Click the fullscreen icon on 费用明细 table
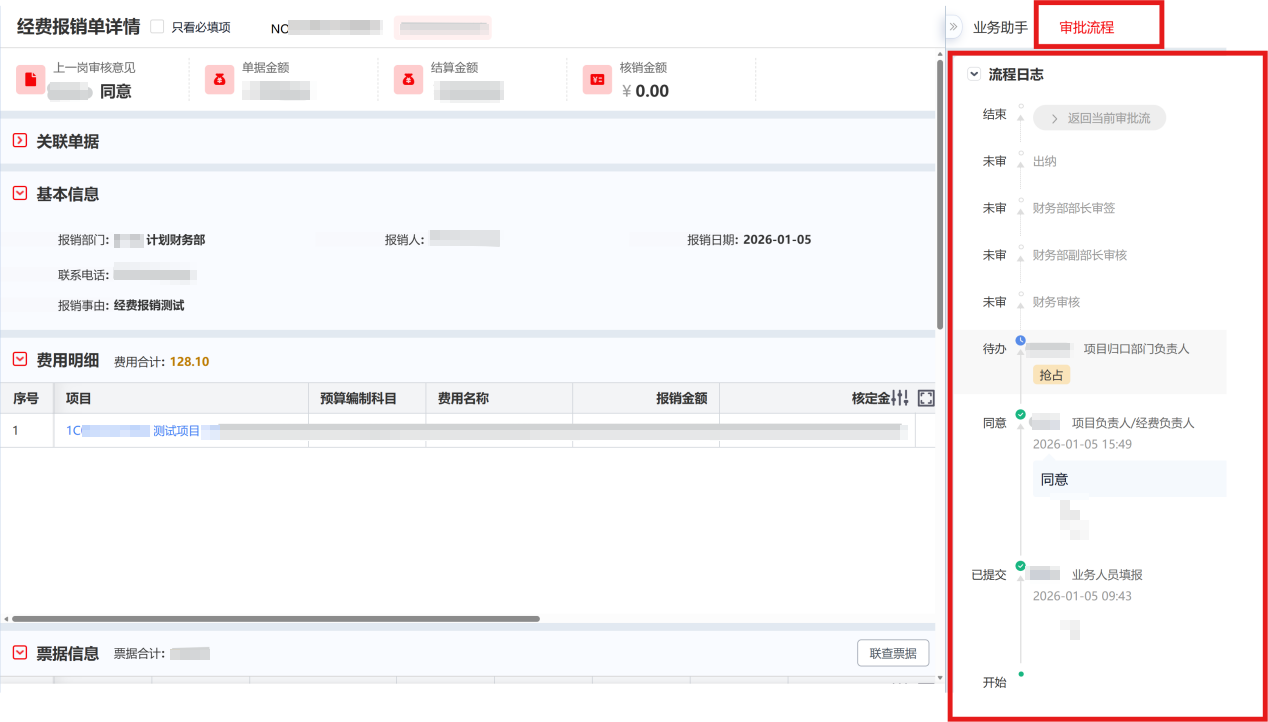1268x722 pixels. click(x=926, y=398)
